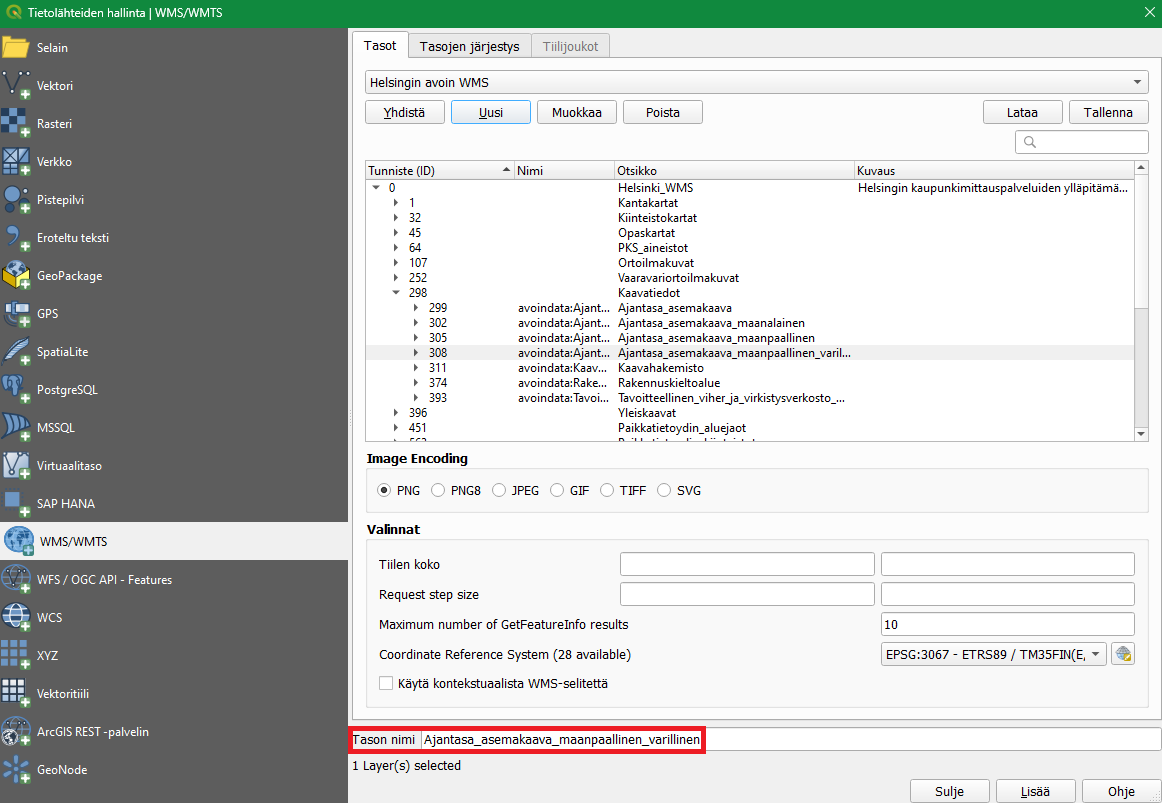Image resolution: width=1162 pixels, height=803 pixels.
Task: Click the SpatiaLite feather icon
Action: pos(17,352)
